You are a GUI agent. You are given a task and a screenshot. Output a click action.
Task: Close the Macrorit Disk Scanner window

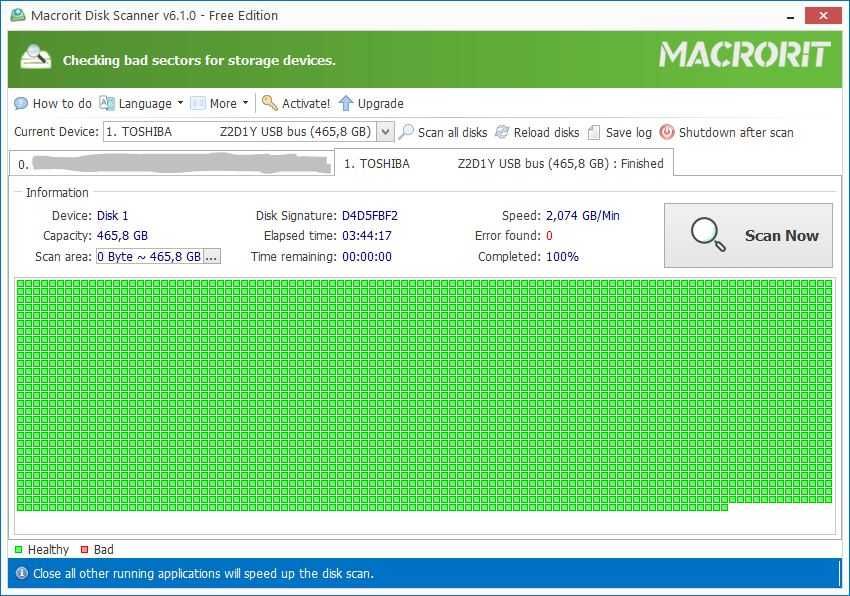tap(823, 15)
